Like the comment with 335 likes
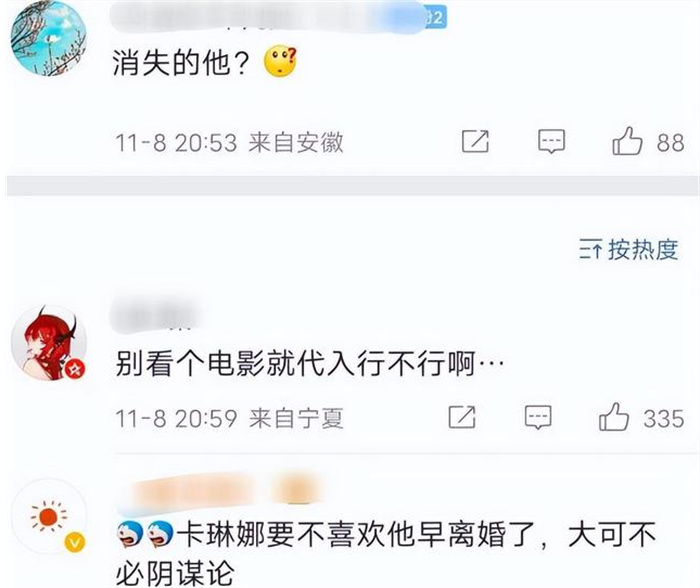The width and height of the screenshot is (700, 588). pos(614,417)
